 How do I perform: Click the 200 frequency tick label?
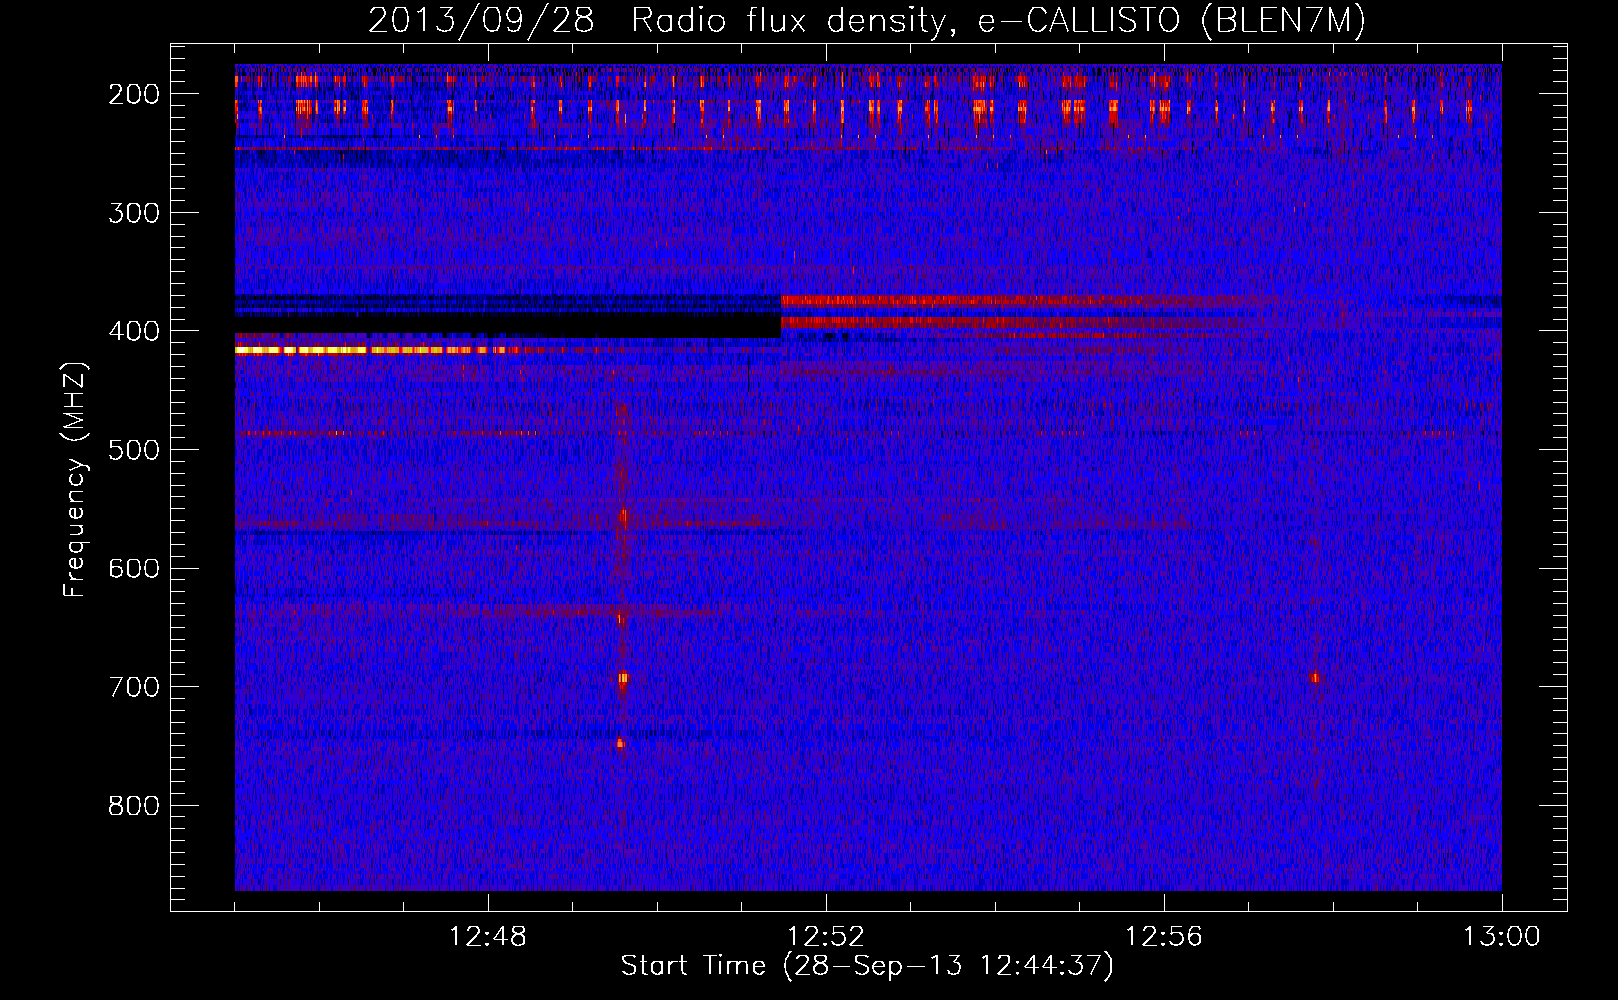[x=133, y=94]
